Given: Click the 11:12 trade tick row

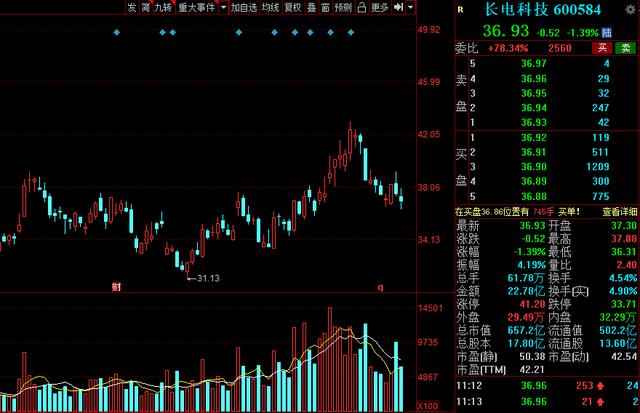Looking at the screenshot, I should [x=547, y=386].
